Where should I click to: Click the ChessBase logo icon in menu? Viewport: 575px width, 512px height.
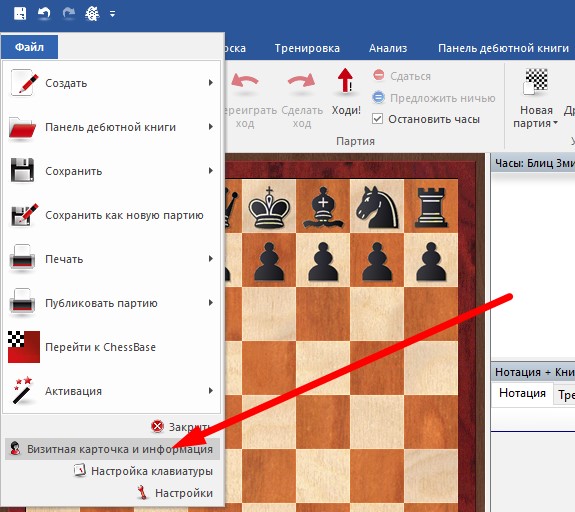tap(24, 347)
